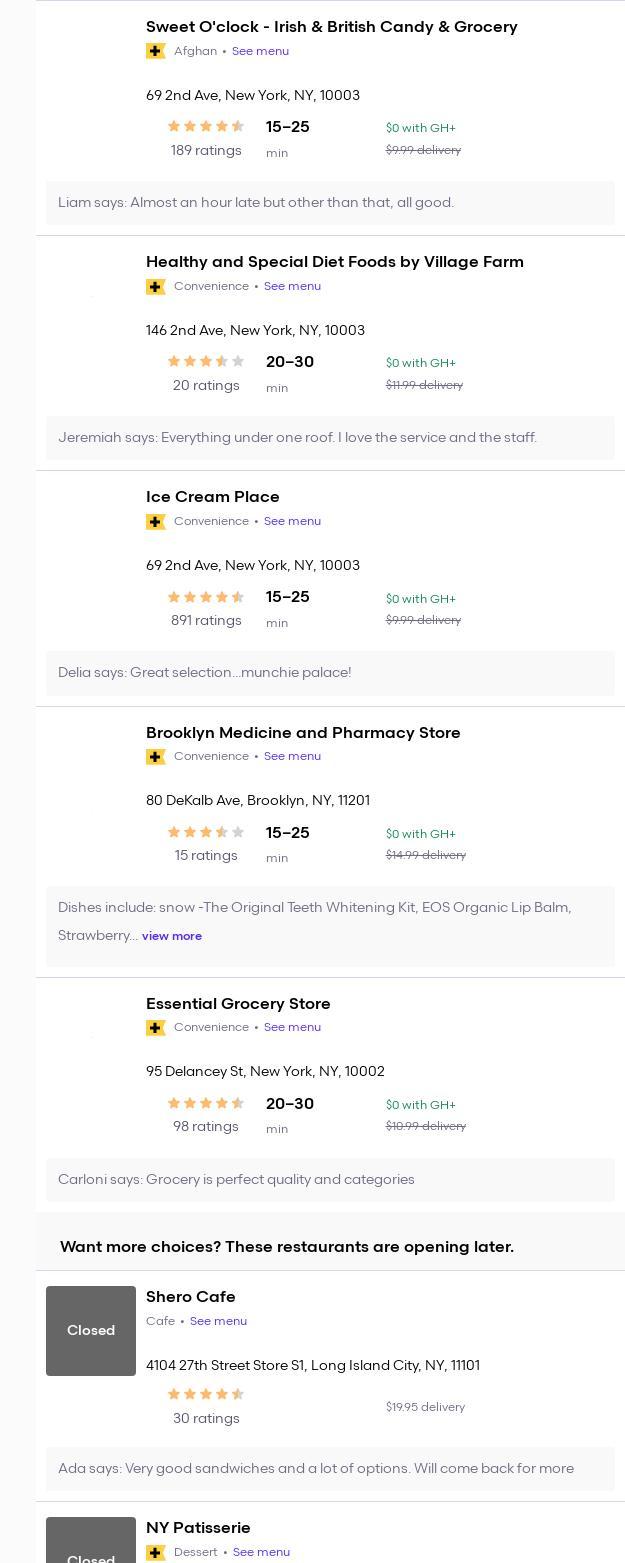Select the Essential Grocery Store title

coord(238,1004)
